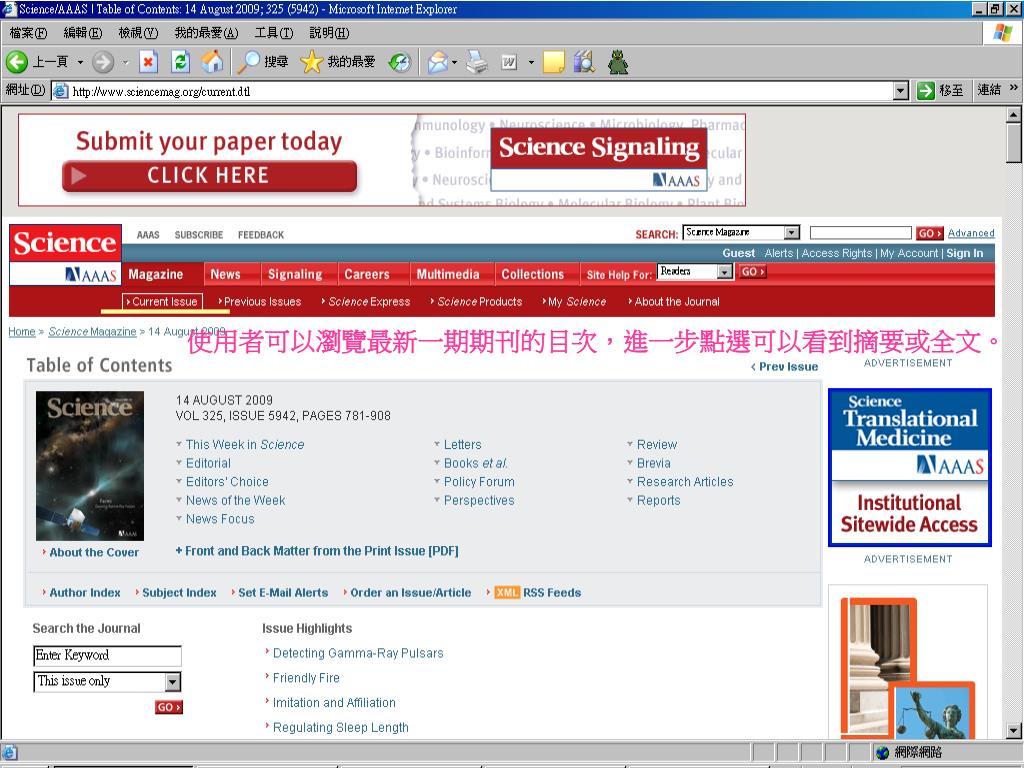Open the 檢視(V) menu
This screenshot has height=768, width=1024.
pos(138,33)
